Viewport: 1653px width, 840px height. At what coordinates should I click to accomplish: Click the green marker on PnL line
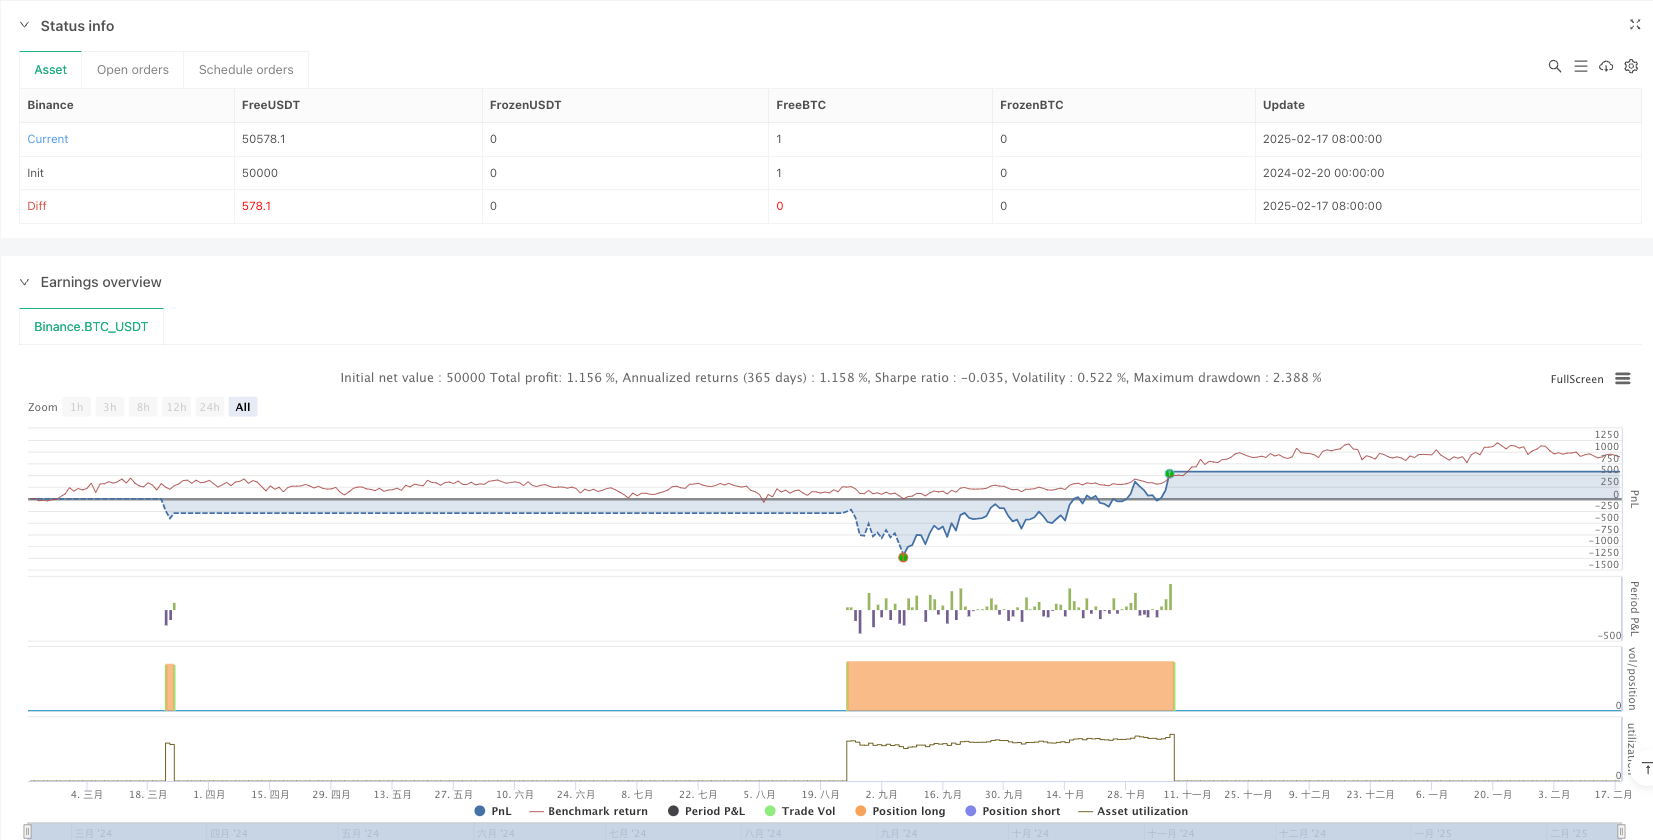tap(1169, 473)
